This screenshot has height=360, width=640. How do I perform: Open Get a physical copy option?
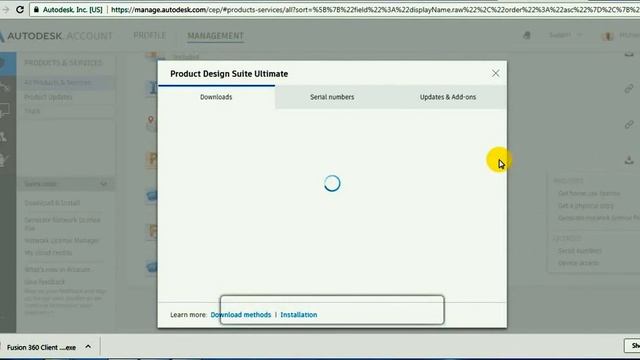coord(586,206)
